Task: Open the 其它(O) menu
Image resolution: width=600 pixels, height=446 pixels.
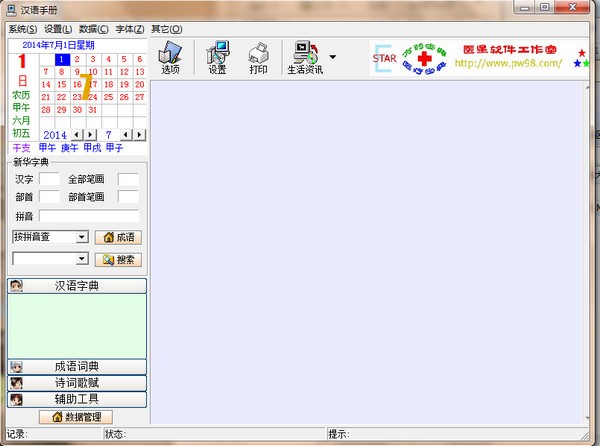Action: (166, 29)
